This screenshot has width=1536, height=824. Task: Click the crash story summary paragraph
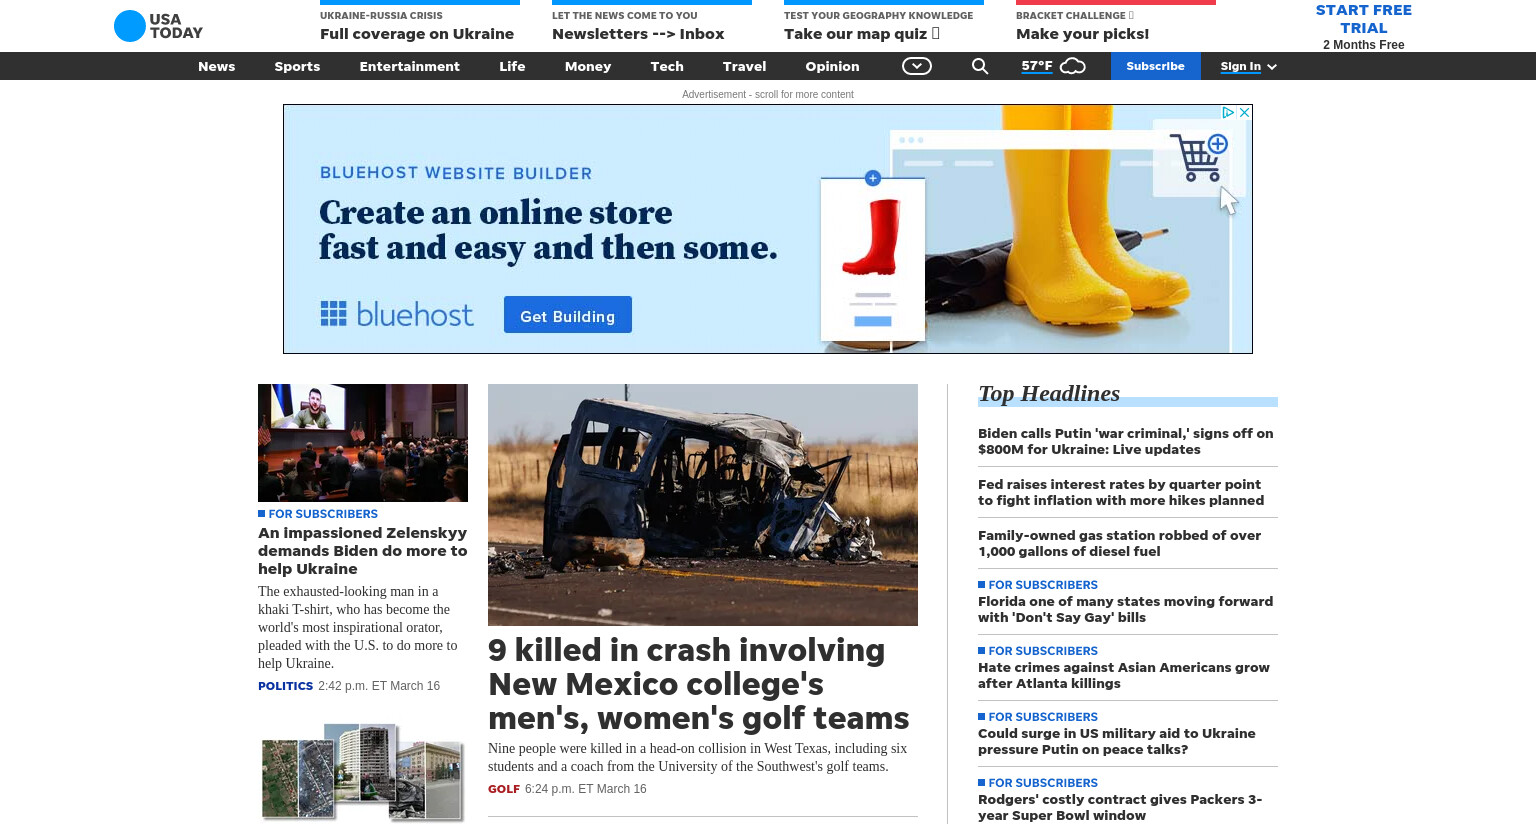pos(698,757)
